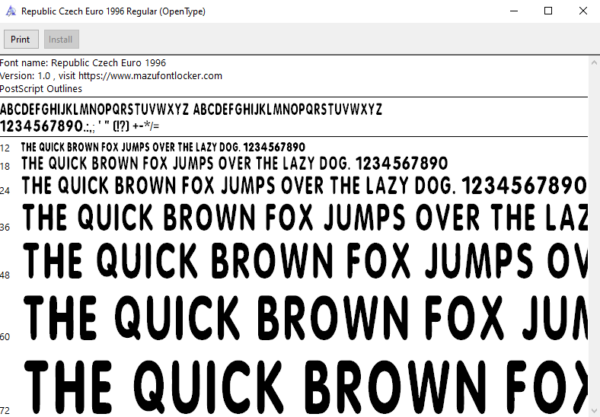Click the size 12 label
The height and width of the screenshot is (417, 600).
[x=5, y=148]
